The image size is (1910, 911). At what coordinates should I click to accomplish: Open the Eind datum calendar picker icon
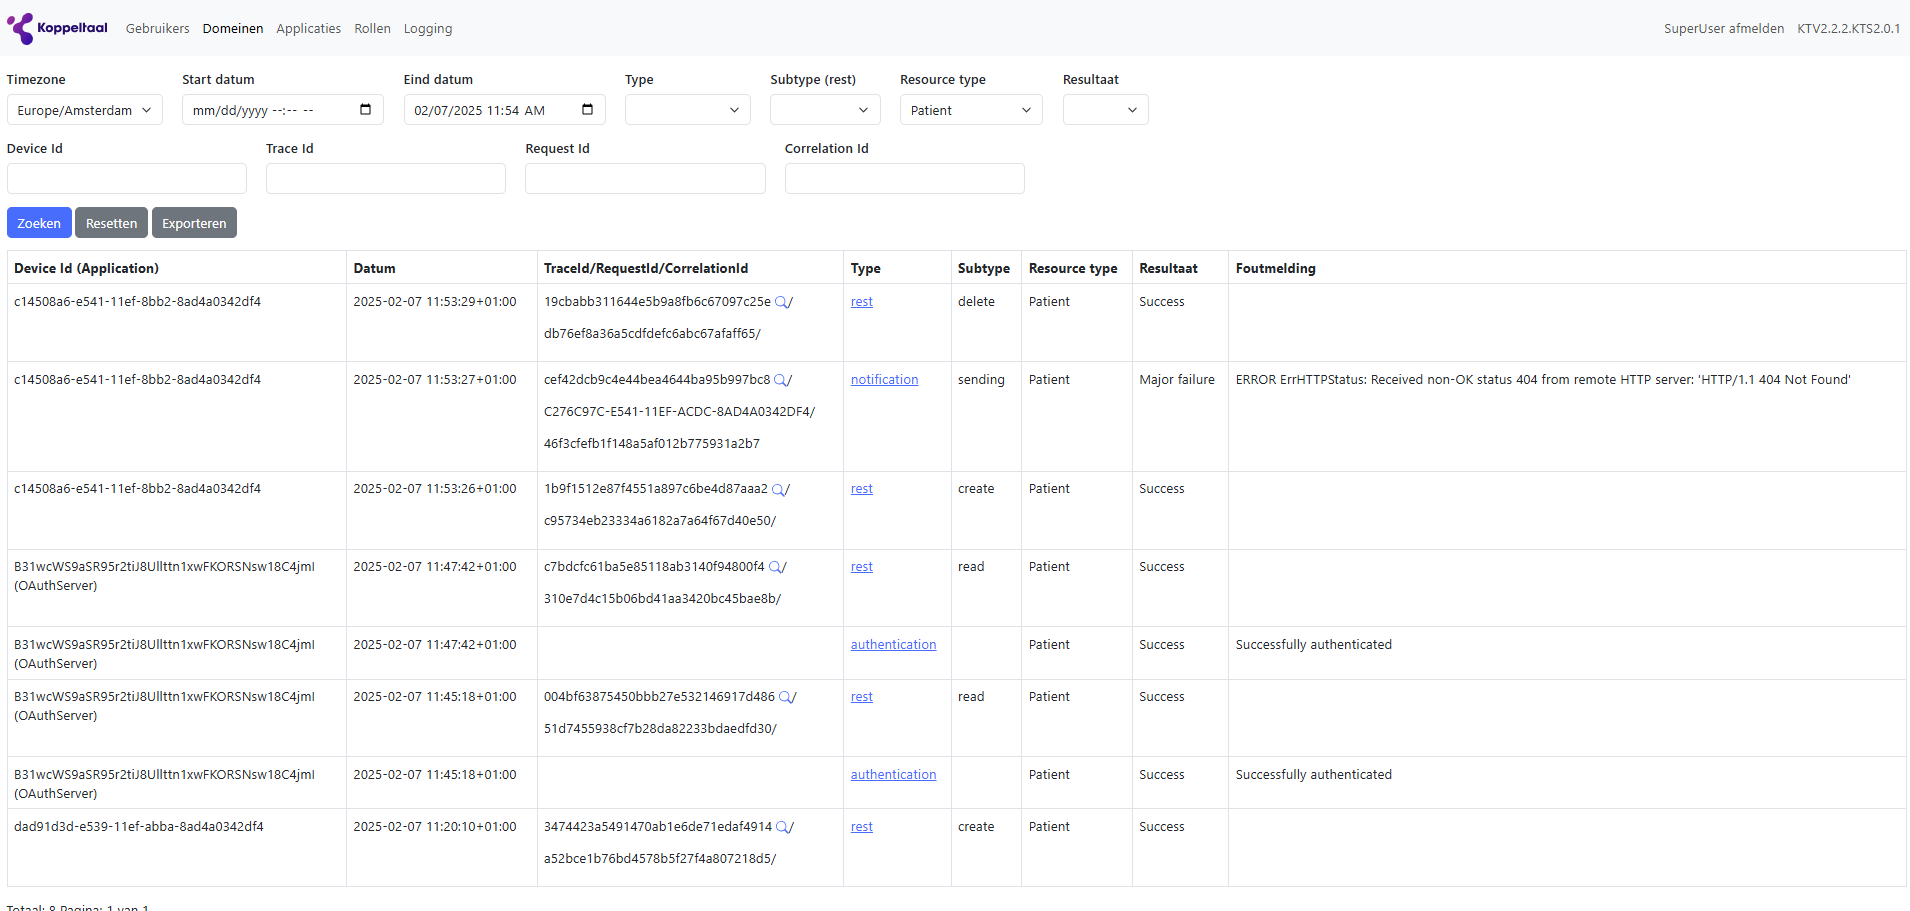click(x=587, y=110)
